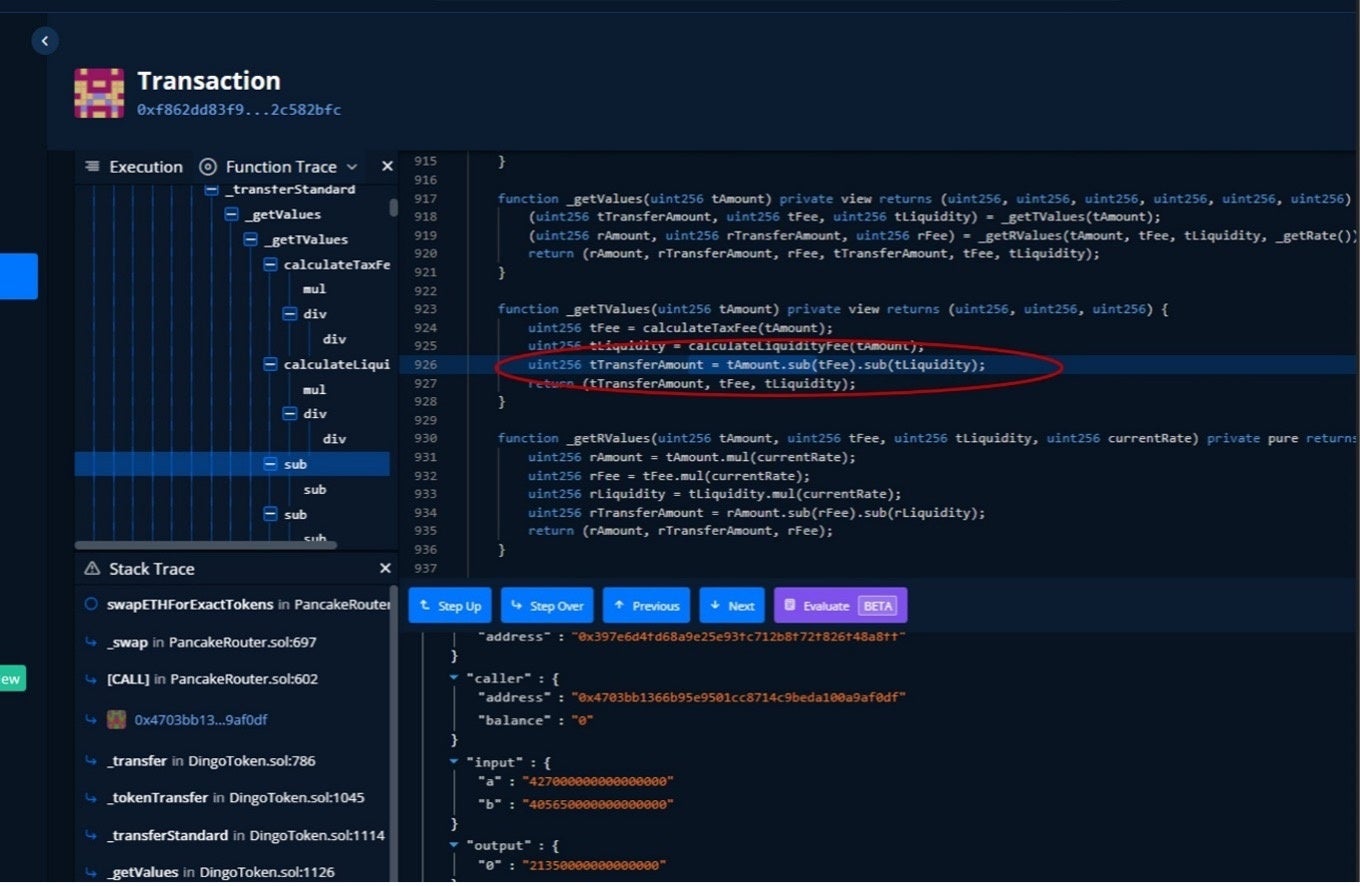Click the back chevron icon above Transaction
Viewport: 1362px width, 886px height.
pos(45,41)
